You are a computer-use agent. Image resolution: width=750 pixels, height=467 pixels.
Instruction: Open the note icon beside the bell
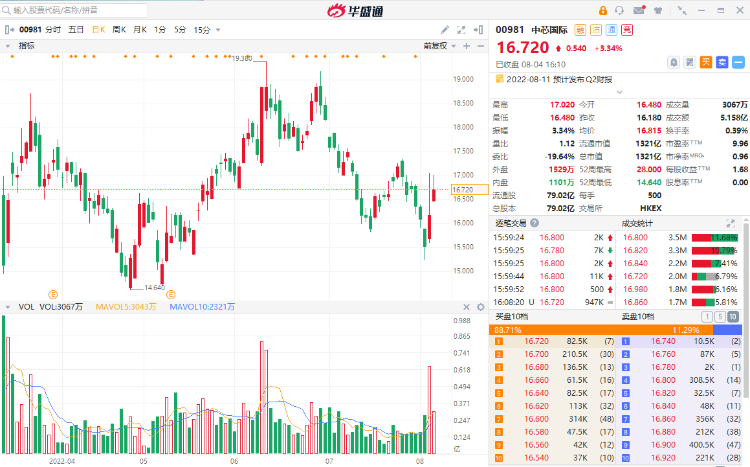tap(690, 62)
